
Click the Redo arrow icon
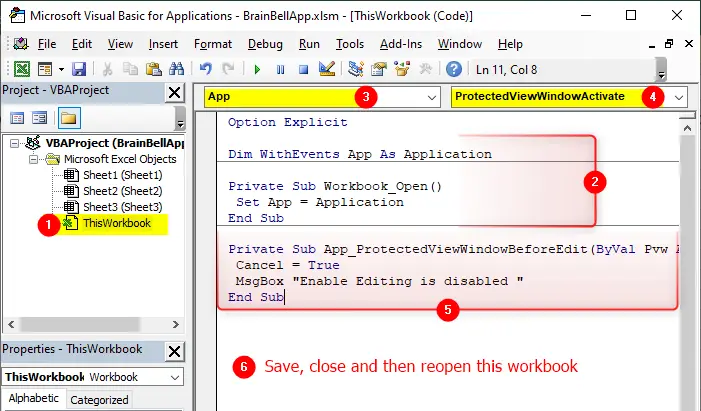click(228, 69)
